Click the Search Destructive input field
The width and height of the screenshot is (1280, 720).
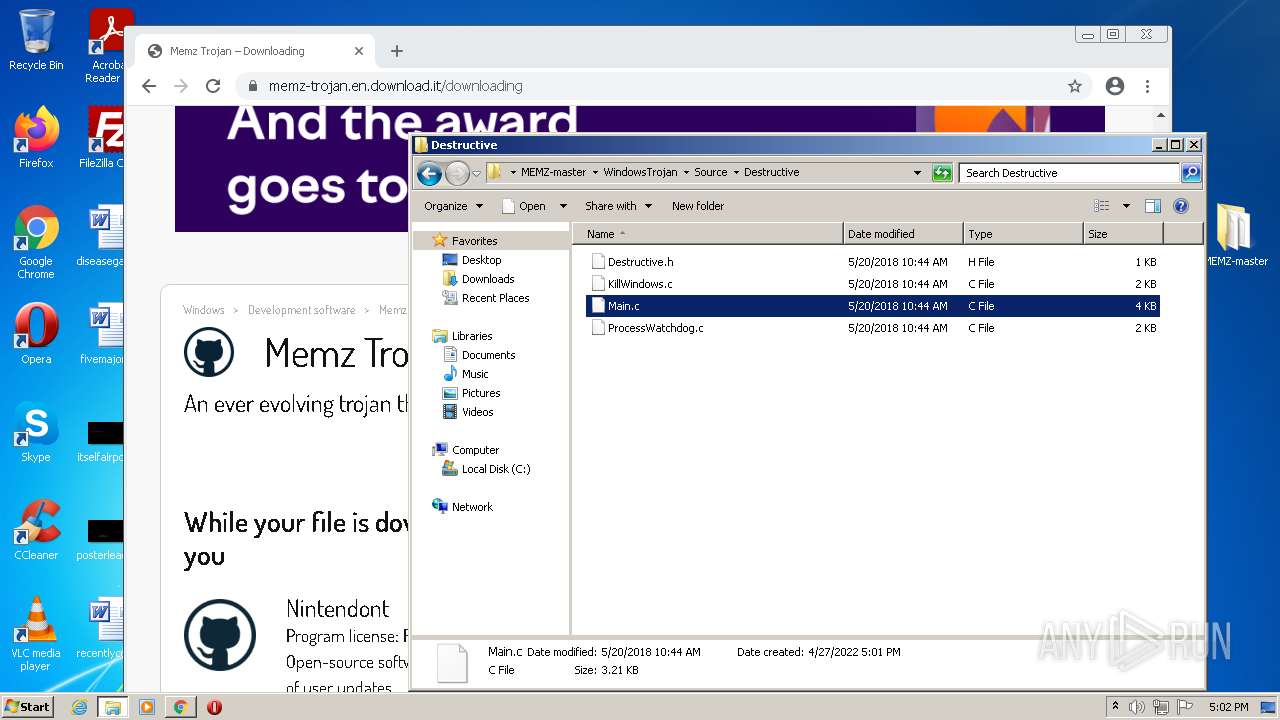(x=1069, y=173)
